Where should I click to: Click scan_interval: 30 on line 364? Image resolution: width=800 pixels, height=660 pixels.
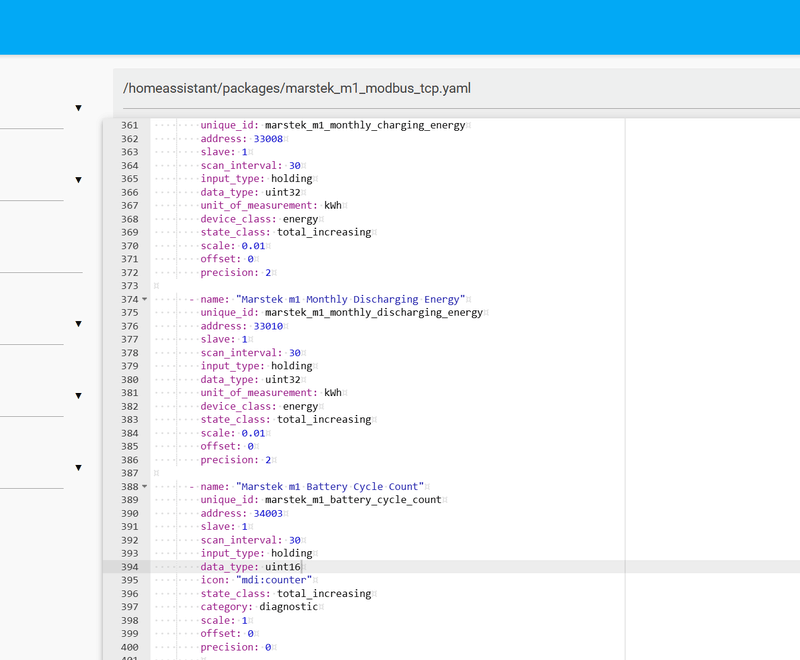(x=251, y=165)
